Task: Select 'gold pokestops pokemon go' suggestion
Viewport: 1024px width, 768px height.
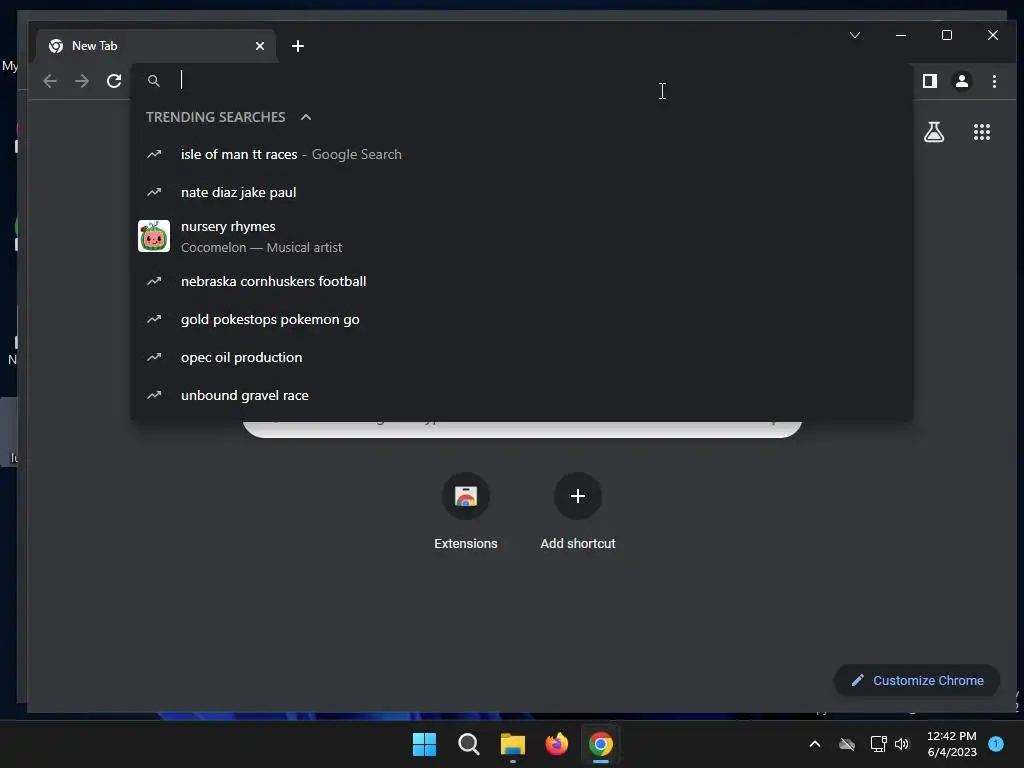Action: tap(522, 319)
